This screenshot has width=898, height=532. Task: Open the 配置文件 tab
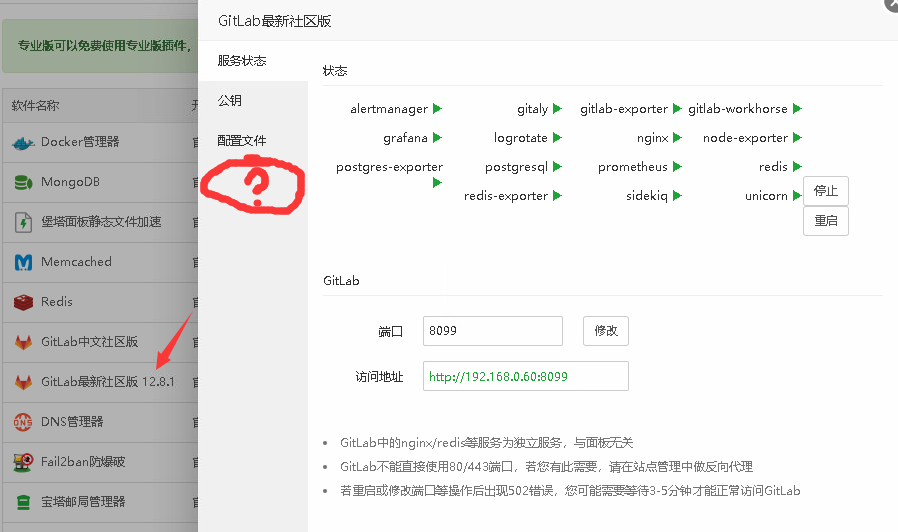[x=253, y=141]
